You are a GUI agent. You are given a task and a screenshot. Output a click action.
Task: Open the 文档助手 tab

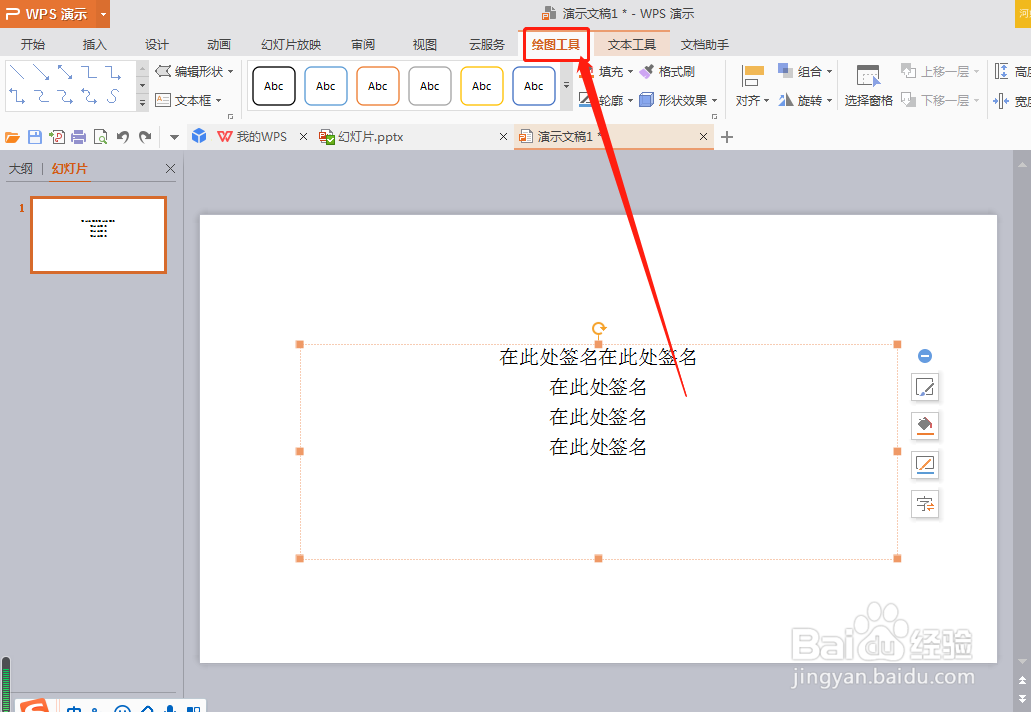(x=704, y=44)
